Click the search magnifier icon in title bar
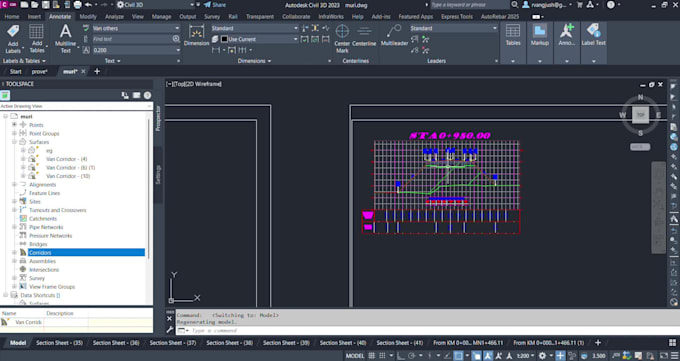This screenshot has height=361, width=680. click(x=515, y=4)
